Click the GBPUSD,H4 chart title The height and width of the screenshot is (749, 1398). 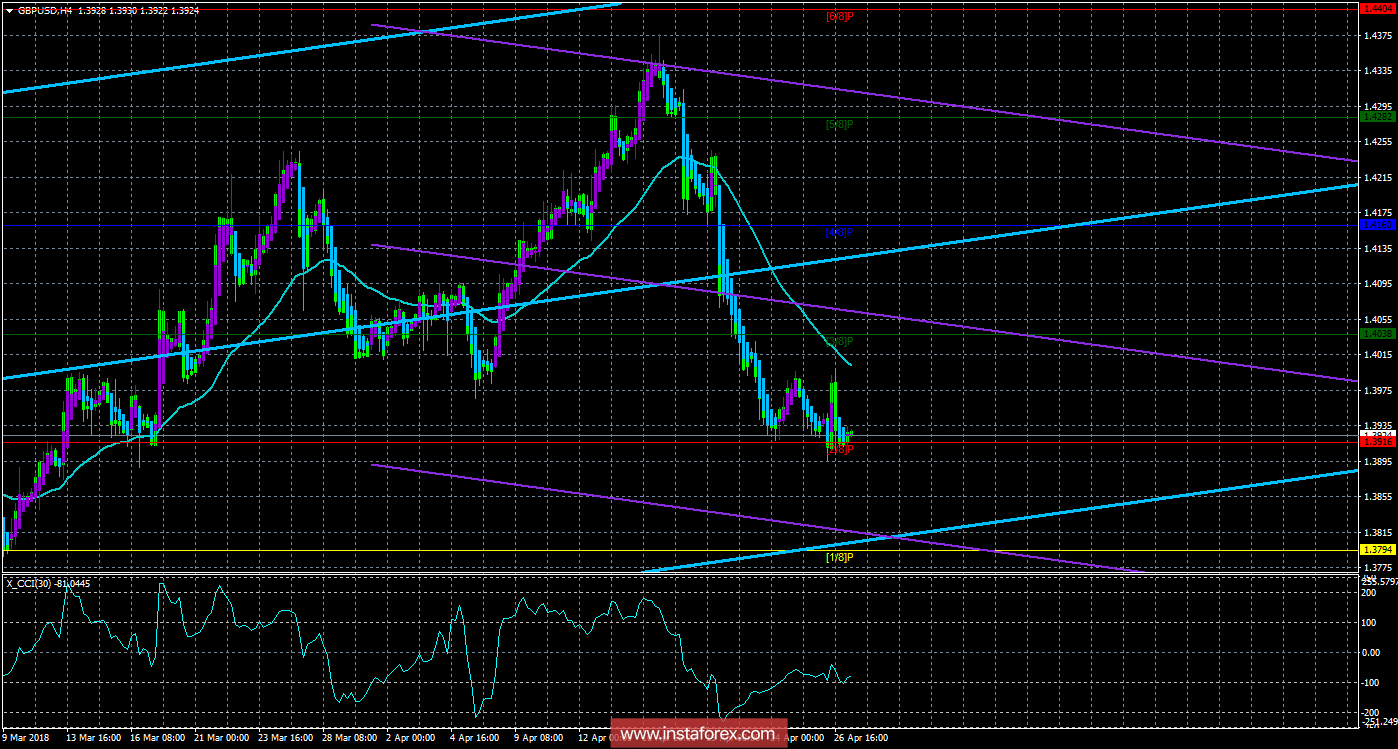(x=43, y=9)
